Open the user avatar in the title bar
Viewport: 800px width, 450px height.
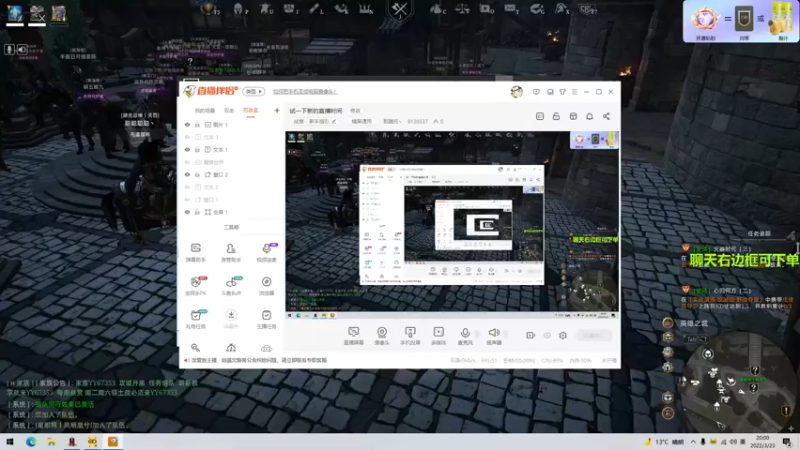point(516,92)
